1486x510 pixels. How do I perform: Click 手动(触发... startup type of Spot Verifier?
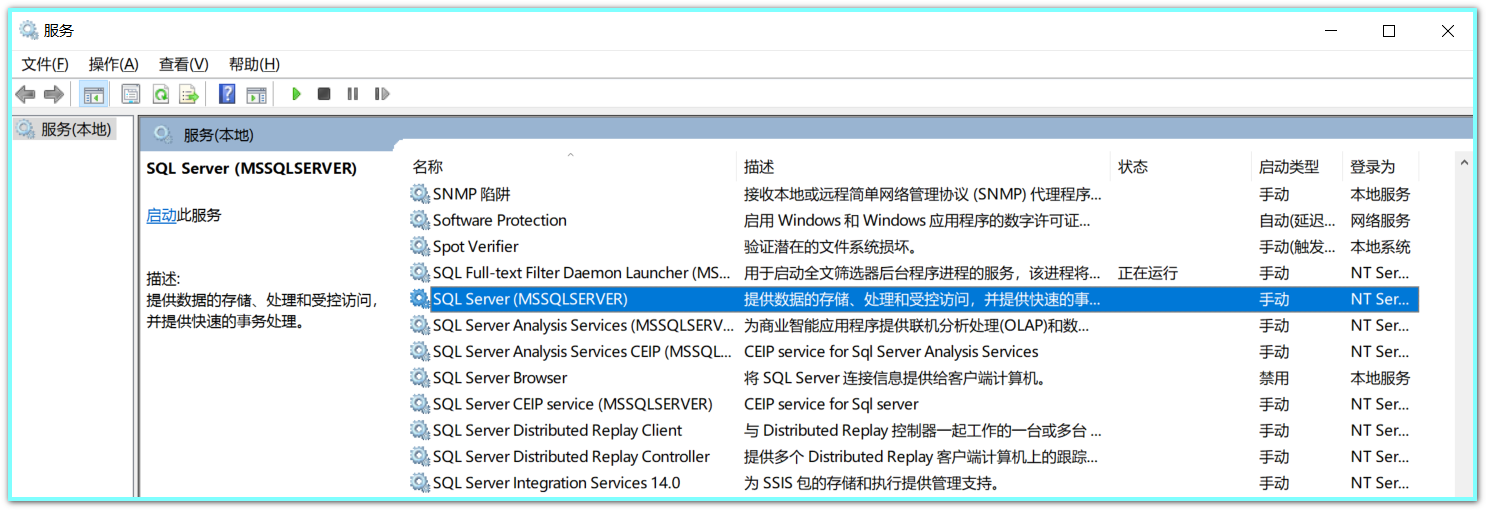(1297, 246)
